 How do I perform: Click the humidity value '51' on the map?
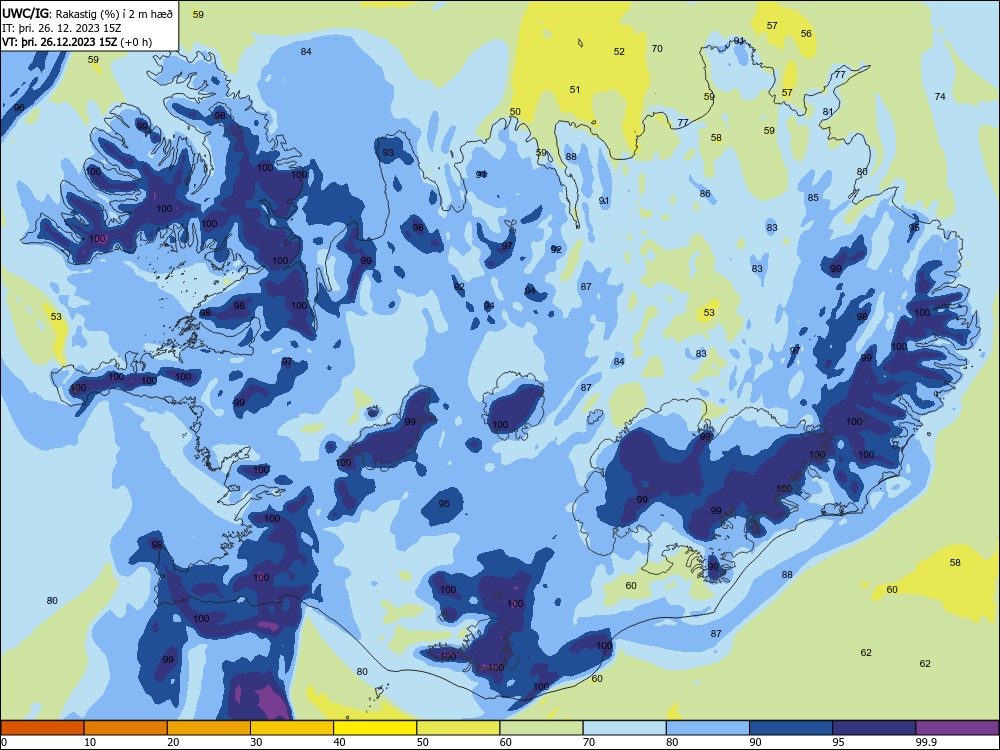pos(575,89)
